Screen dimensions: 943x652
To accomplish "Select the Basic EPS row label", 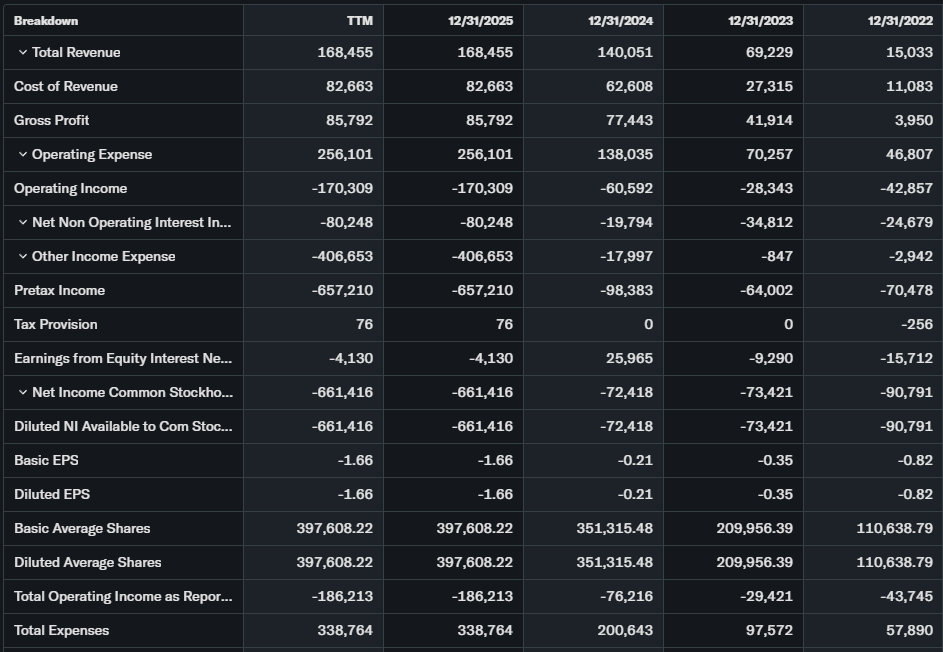I will coord(46,460).
